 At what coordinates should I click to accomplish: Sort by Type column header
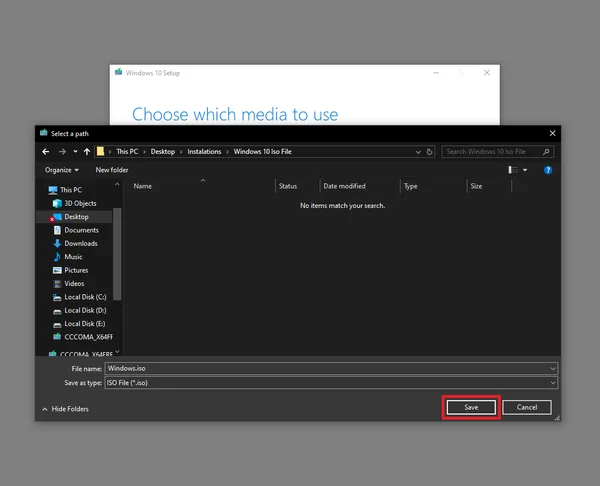(x=411, y=186)
